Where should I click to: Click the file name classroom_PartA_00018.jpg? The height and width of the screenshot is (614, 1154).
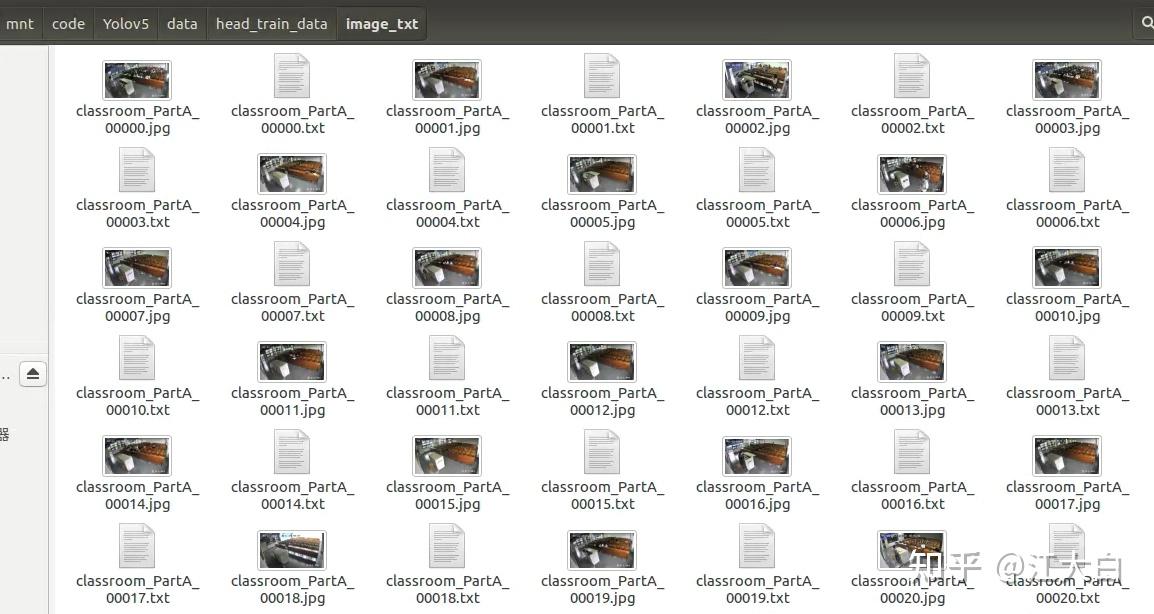click(x=292, y=589)
